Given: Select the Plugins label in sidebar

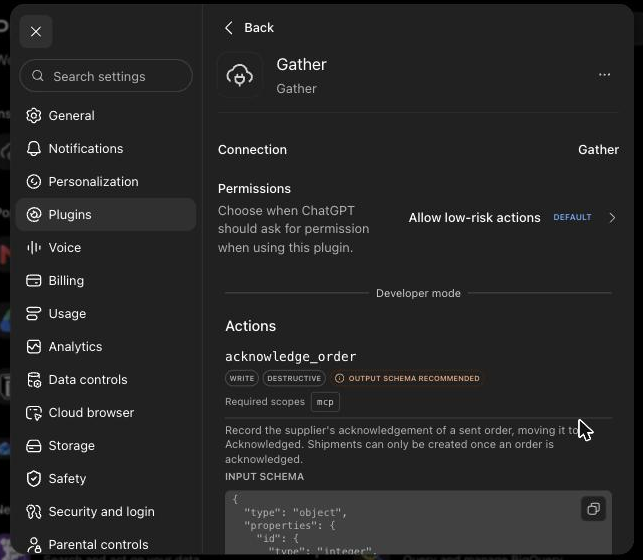Looking at the screenshot, I should (70, 215).
